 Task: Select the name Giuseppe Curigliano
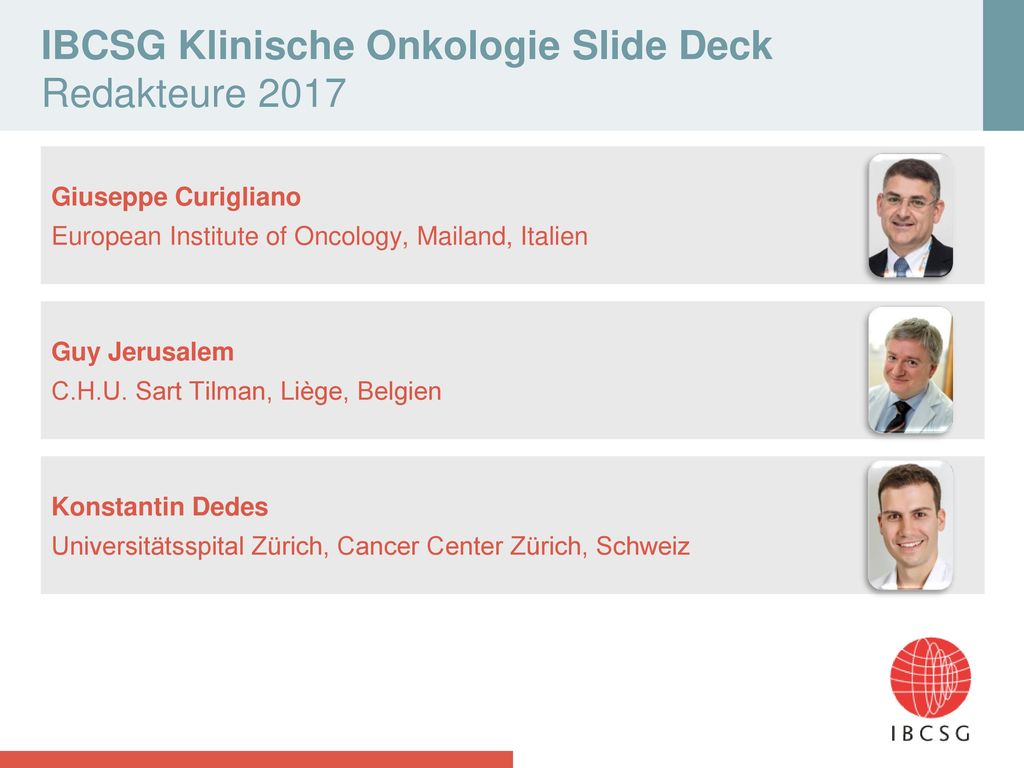(176, 197)
